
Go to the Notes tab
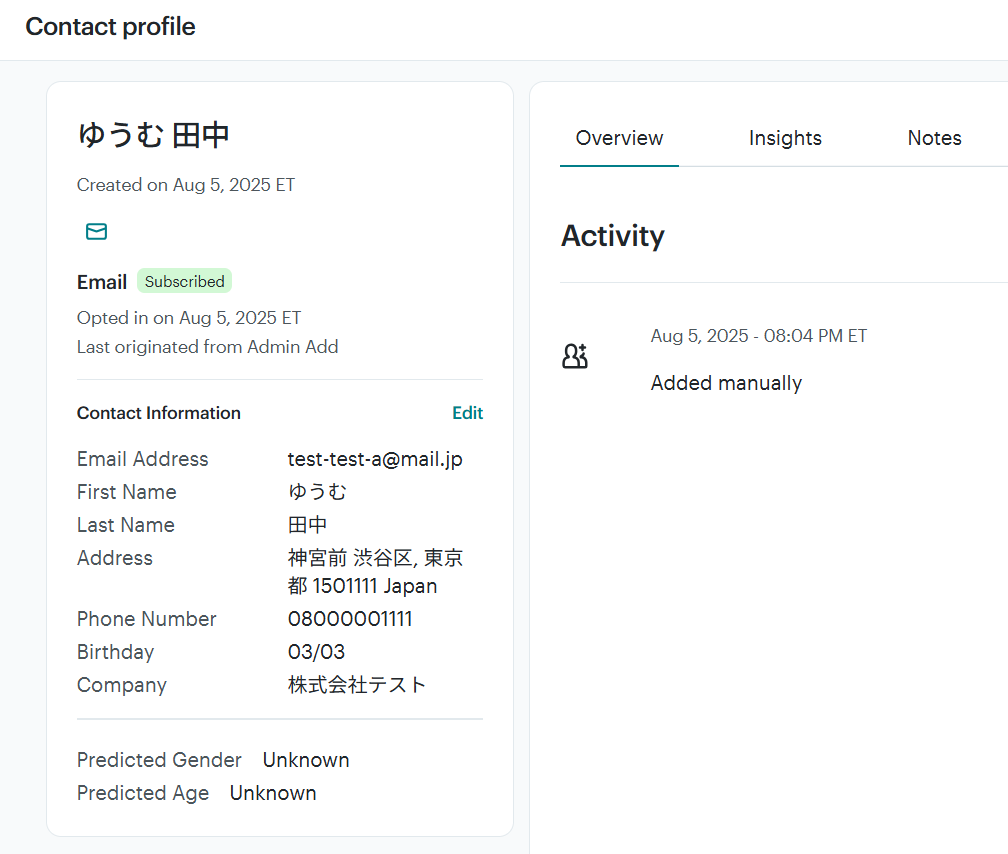tap(934, 139)
